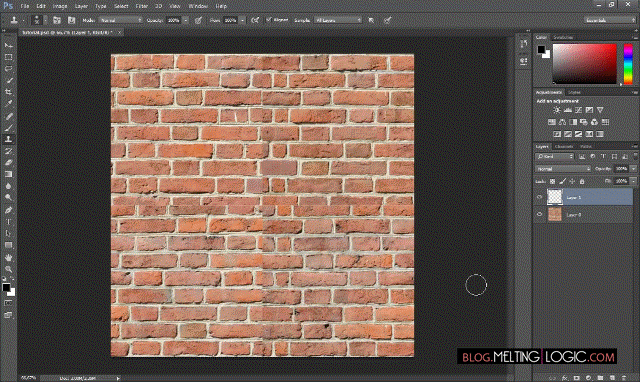Open the clone stamp Mode dropdown
The image size is (640, 382).
point(121,20)
